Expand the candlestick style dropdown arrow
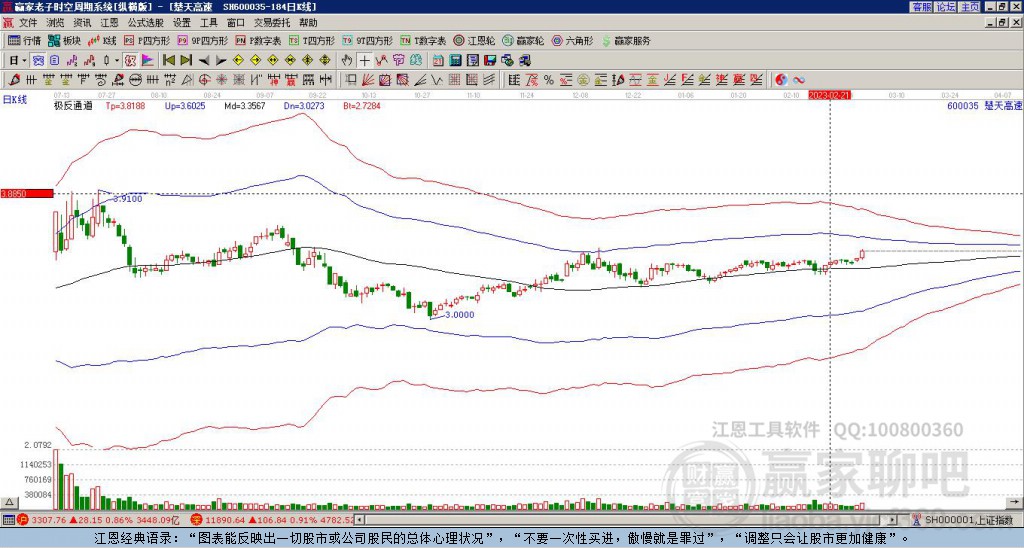Image resolution: width=1024 pixels, height=548 pixels. pos(118,61)
